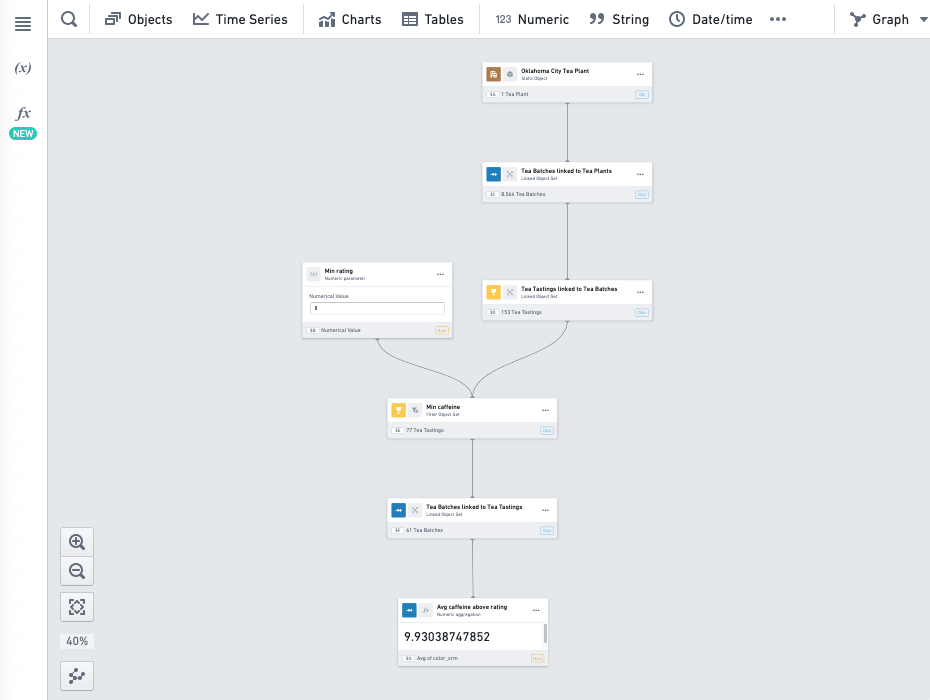The height and width of the screenshot is (700, 930).
Task: Click the yellow icon on the Min caffeine node
Action: (399, 411)
